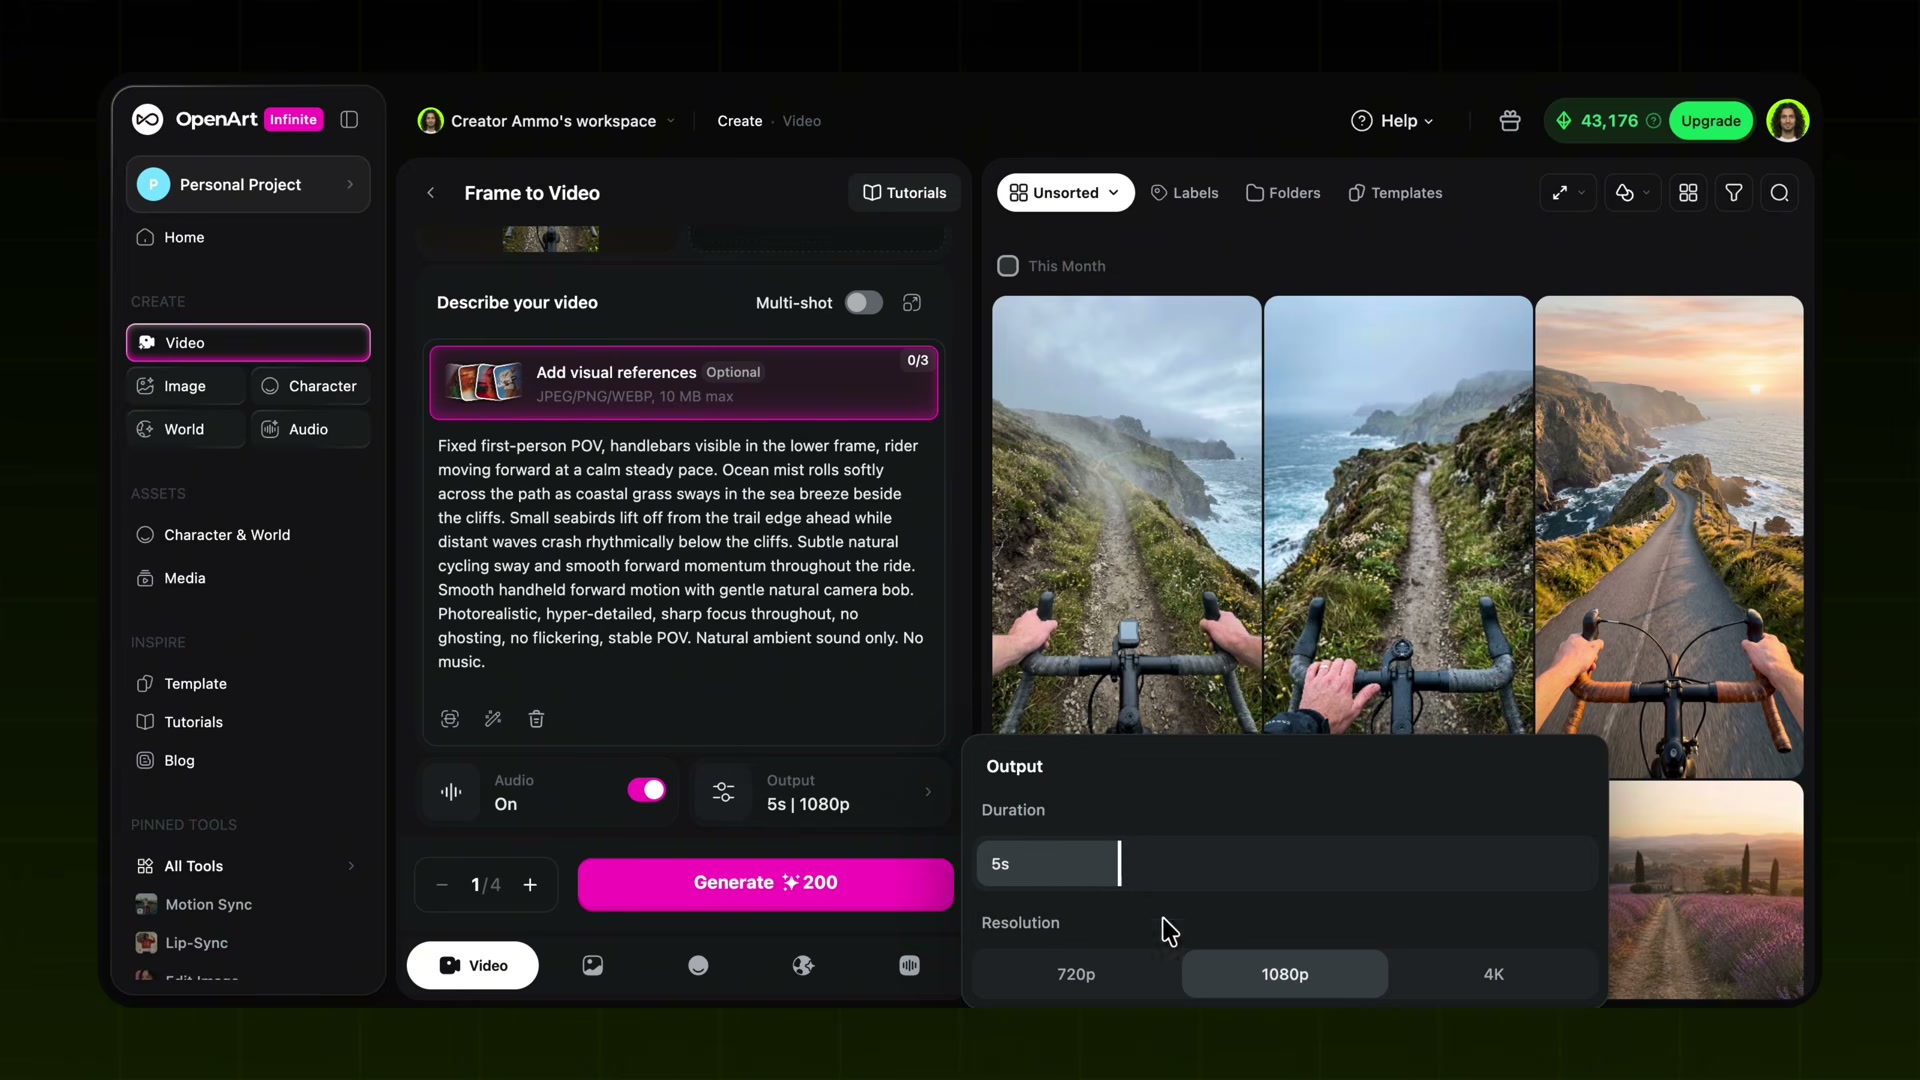The height and width of the screenshot is (1080, 1920).
Task: Click the Generate 200 button
Action: [765, 884]
